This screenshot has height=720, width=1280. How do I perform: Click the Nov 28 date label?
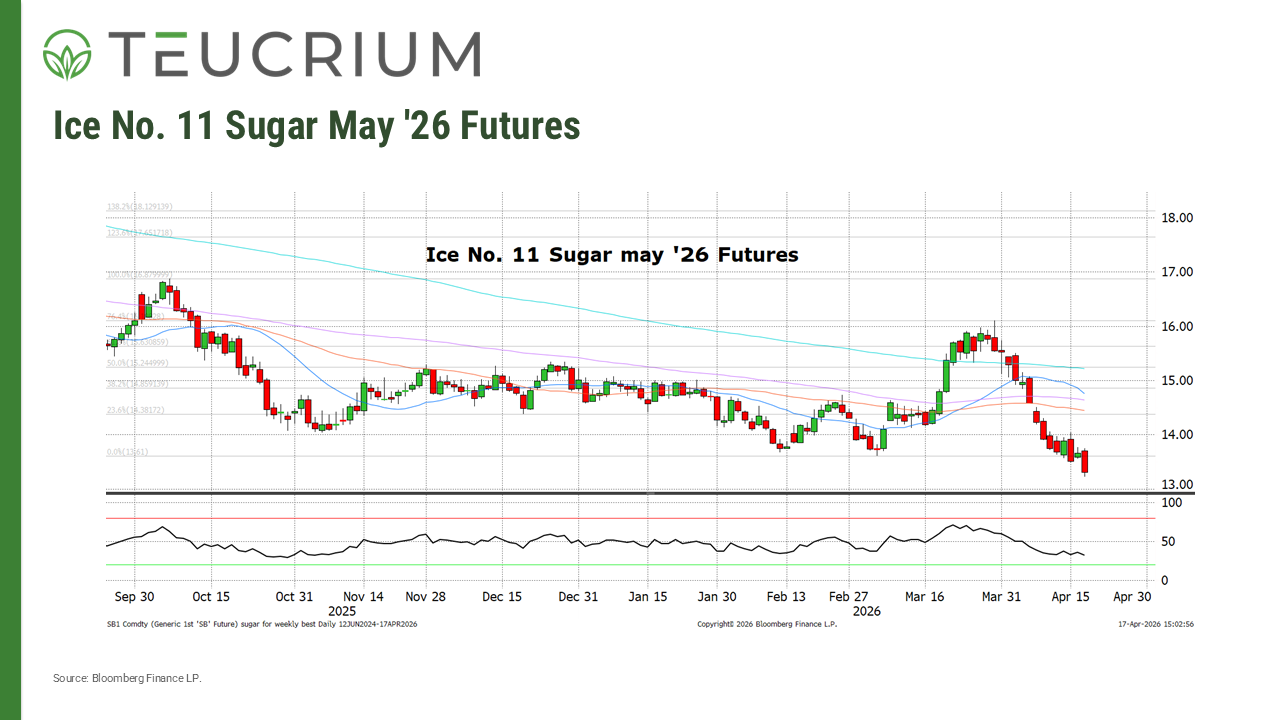coord(425,597)
